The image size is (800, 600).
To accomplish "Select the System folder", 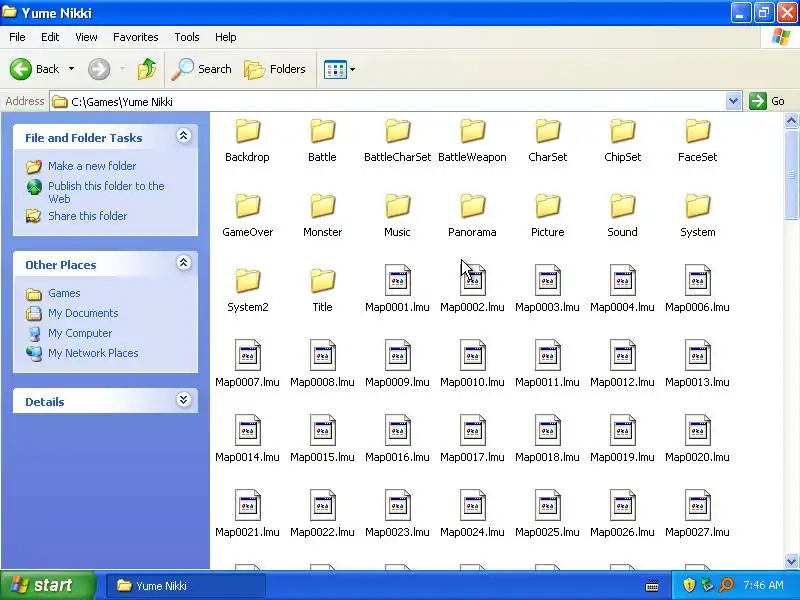I will pos(697,215).
